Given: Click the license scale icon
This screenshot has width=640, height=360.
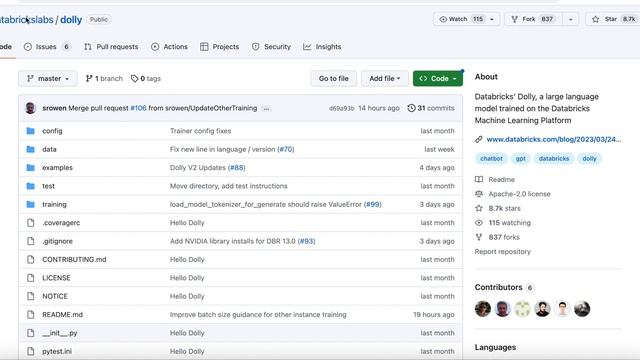Looking at the screenshot, I should [479, 194].
